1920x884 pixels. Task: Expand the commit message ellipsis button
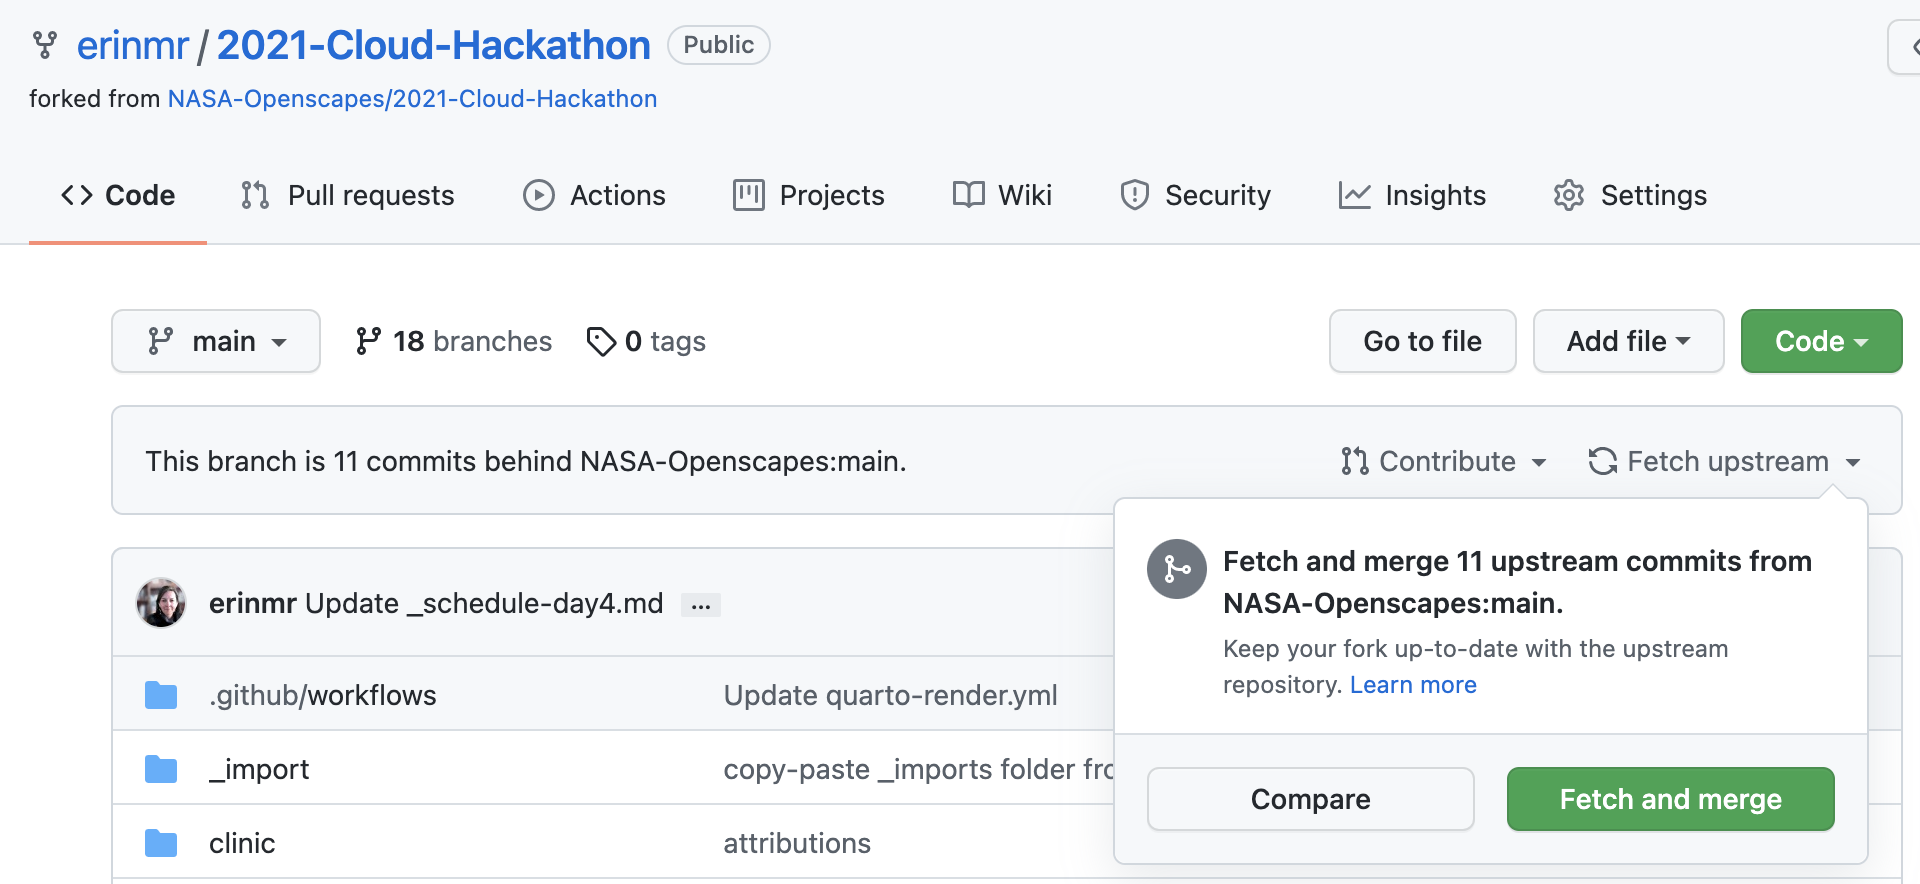(700, 605)
